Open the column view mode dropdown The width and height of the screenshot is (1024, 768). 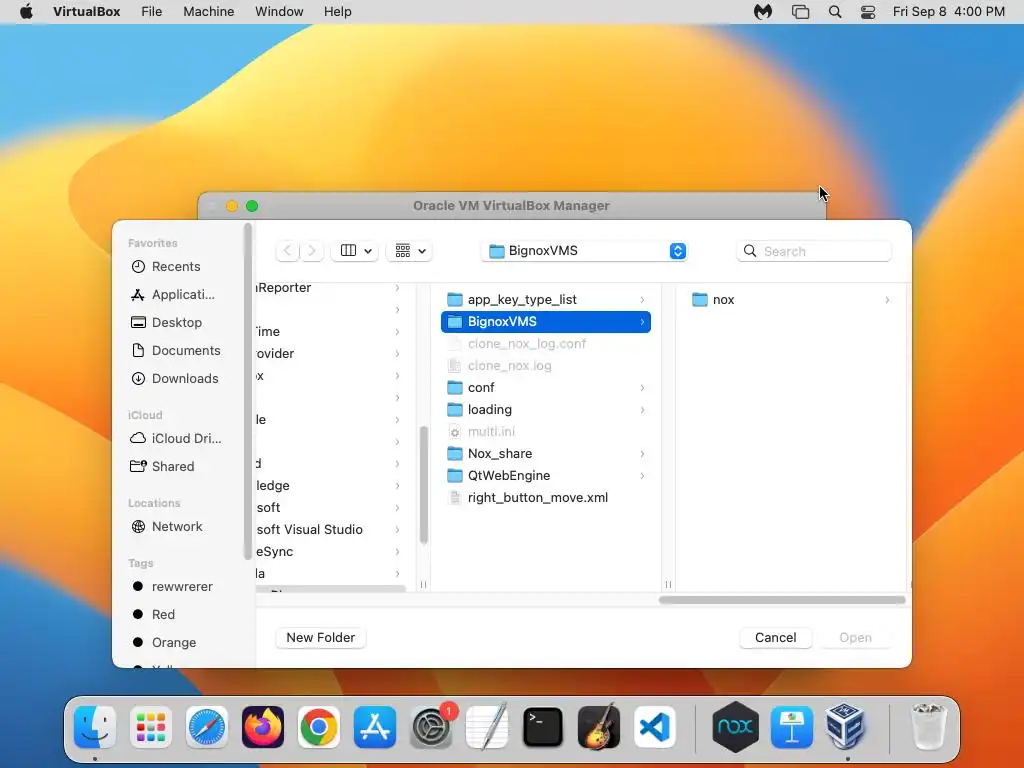point(355,251)
